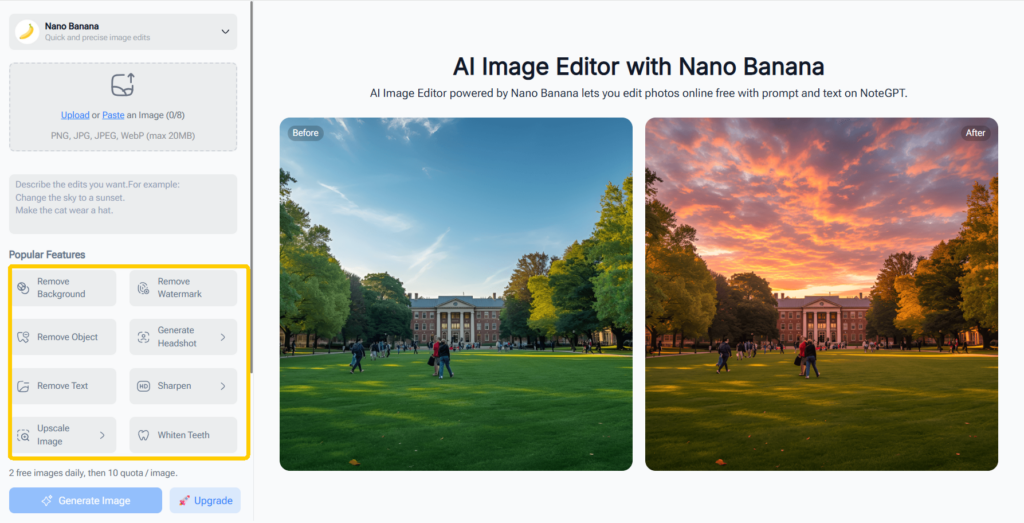Image resolution: width=1024 pixels, height=523 pixels.
Task: Open the Nano Banana model dropdown
Action: [225, 32]
